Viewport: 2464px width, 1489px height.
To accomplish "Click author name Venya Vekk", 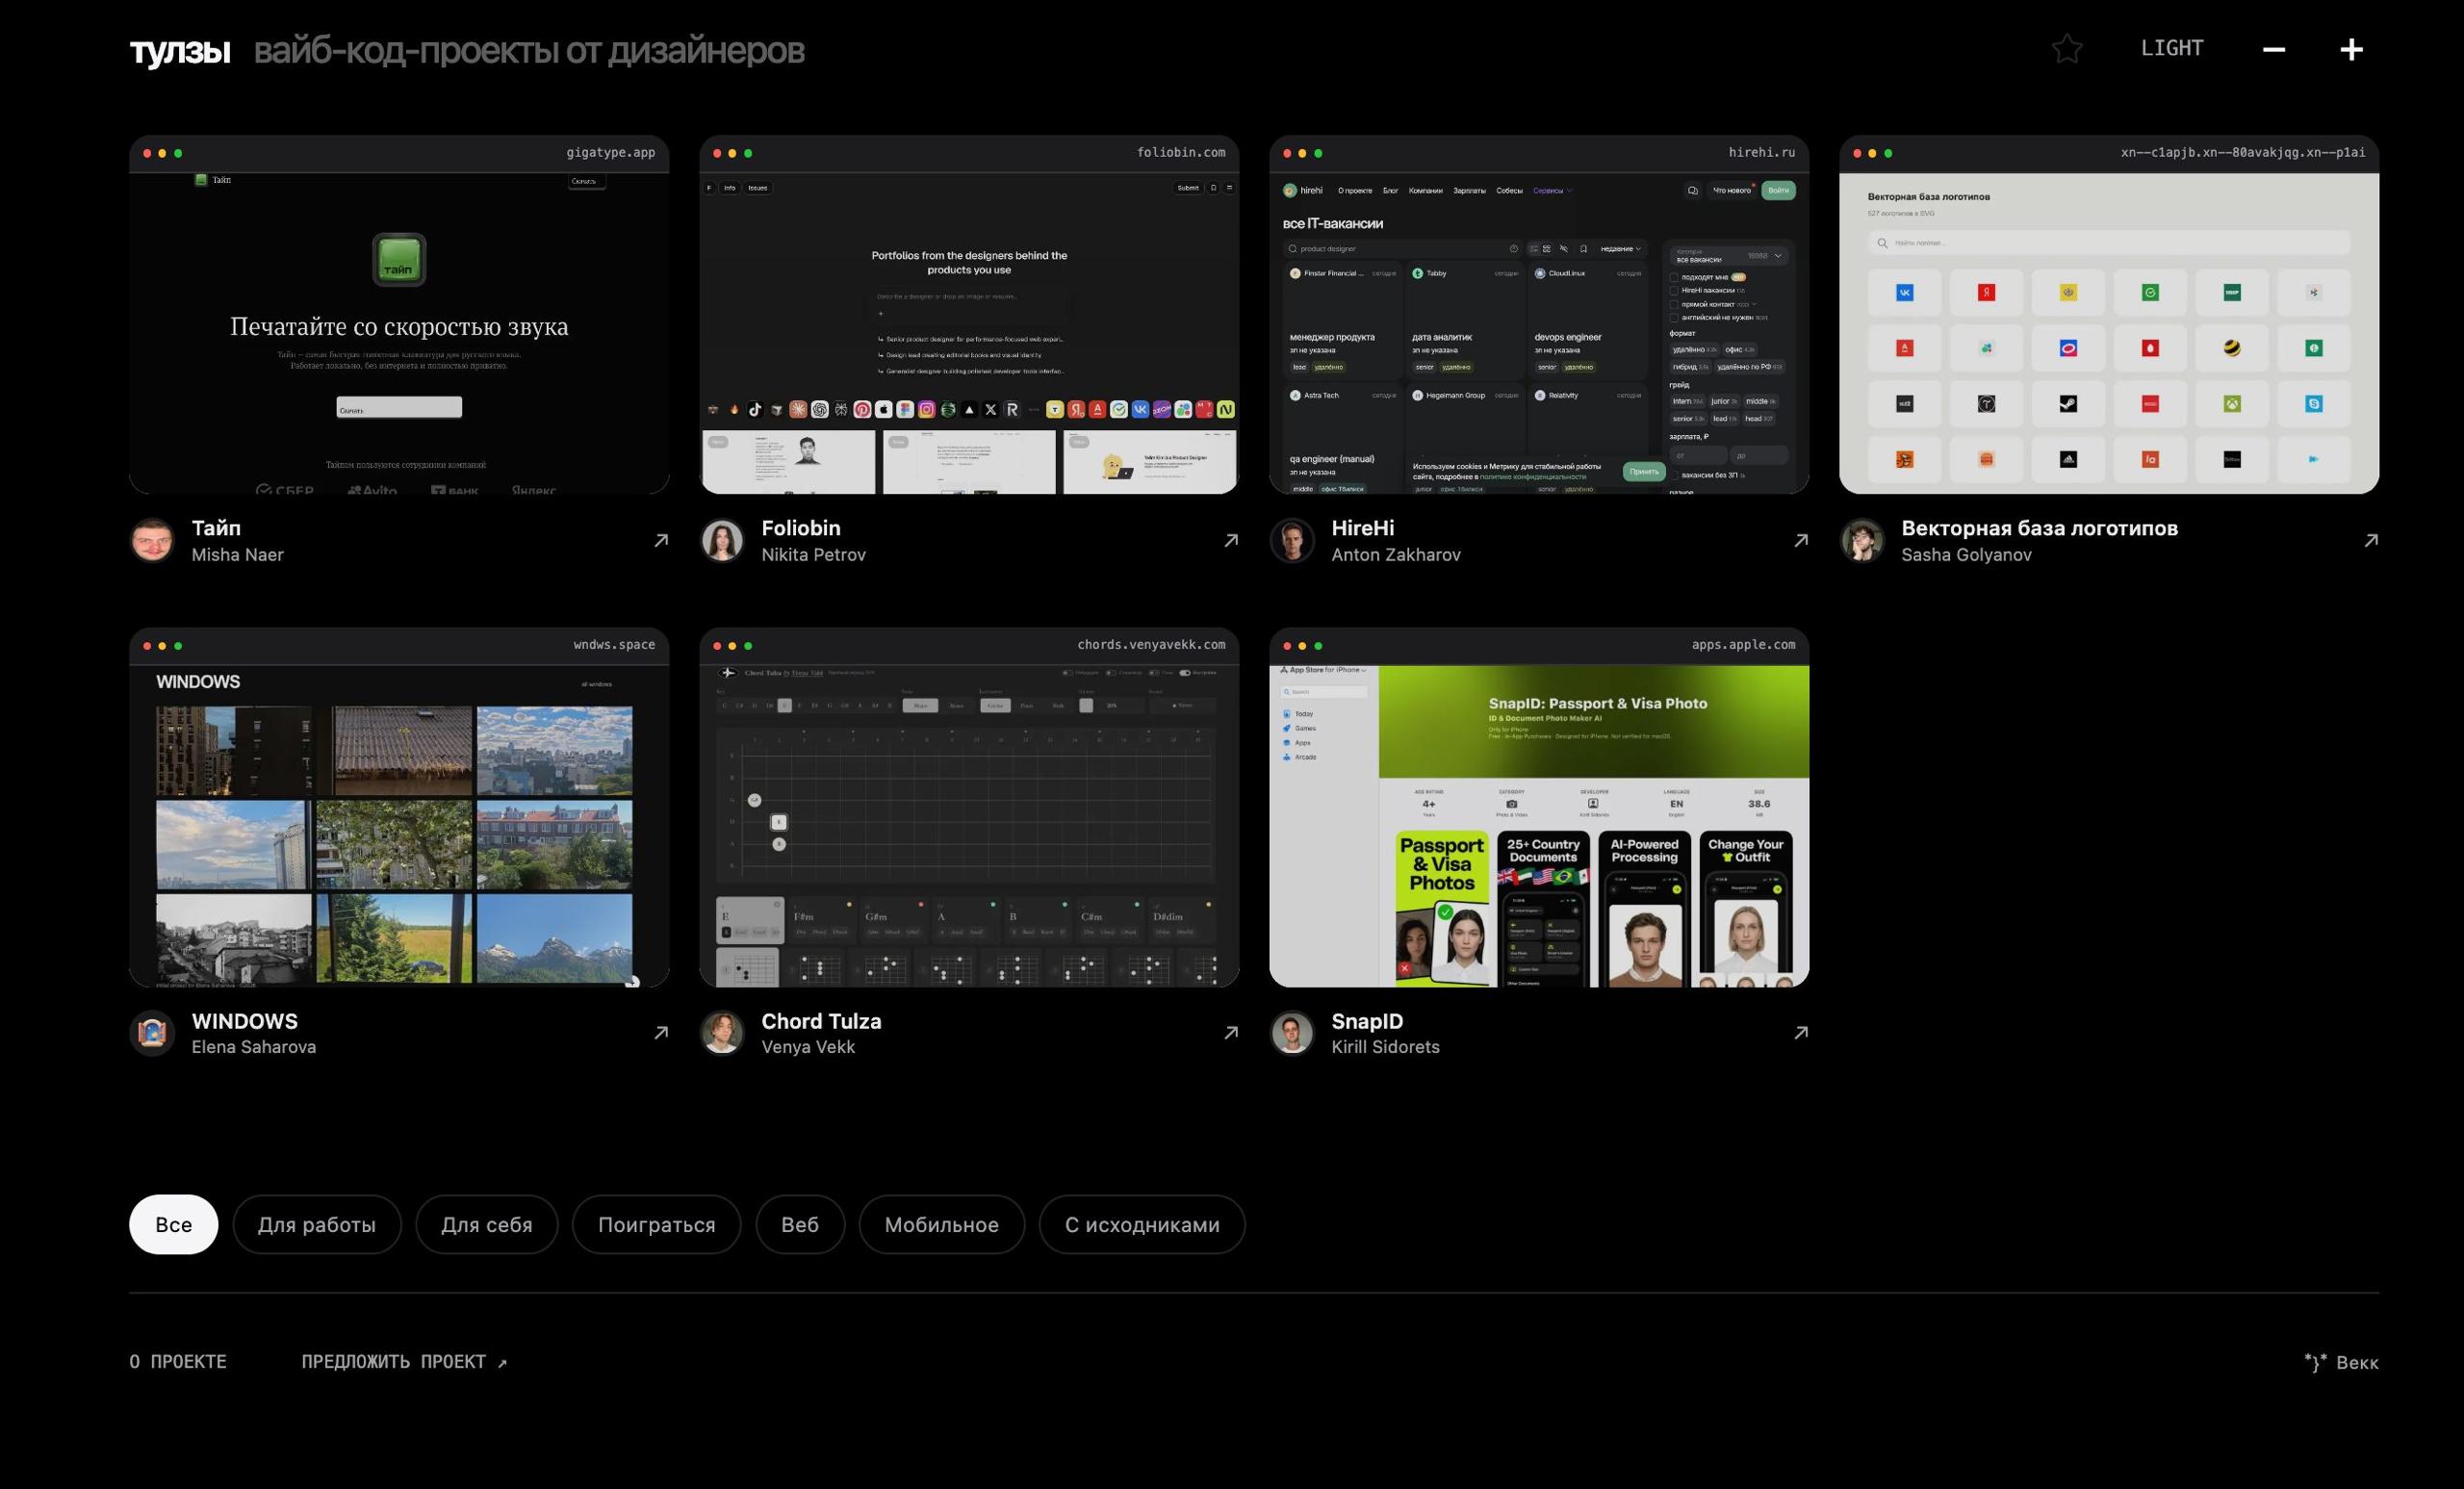I will coord(808,1047).
